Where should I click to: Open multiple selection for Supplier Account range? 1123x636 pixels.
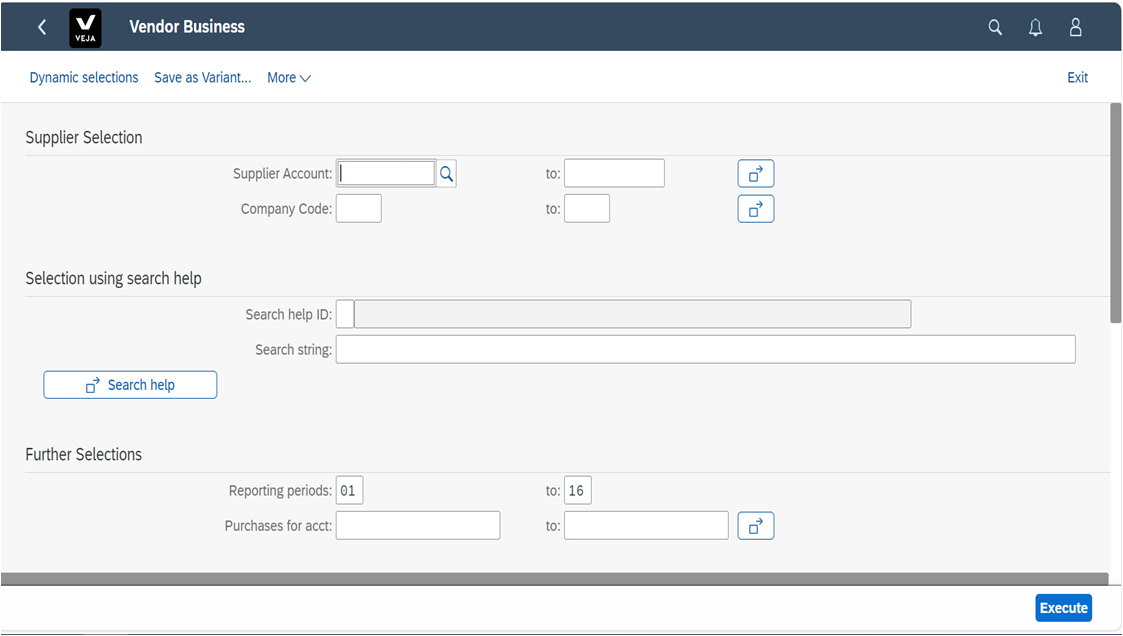pyautogui.click(x=755, y=172)
